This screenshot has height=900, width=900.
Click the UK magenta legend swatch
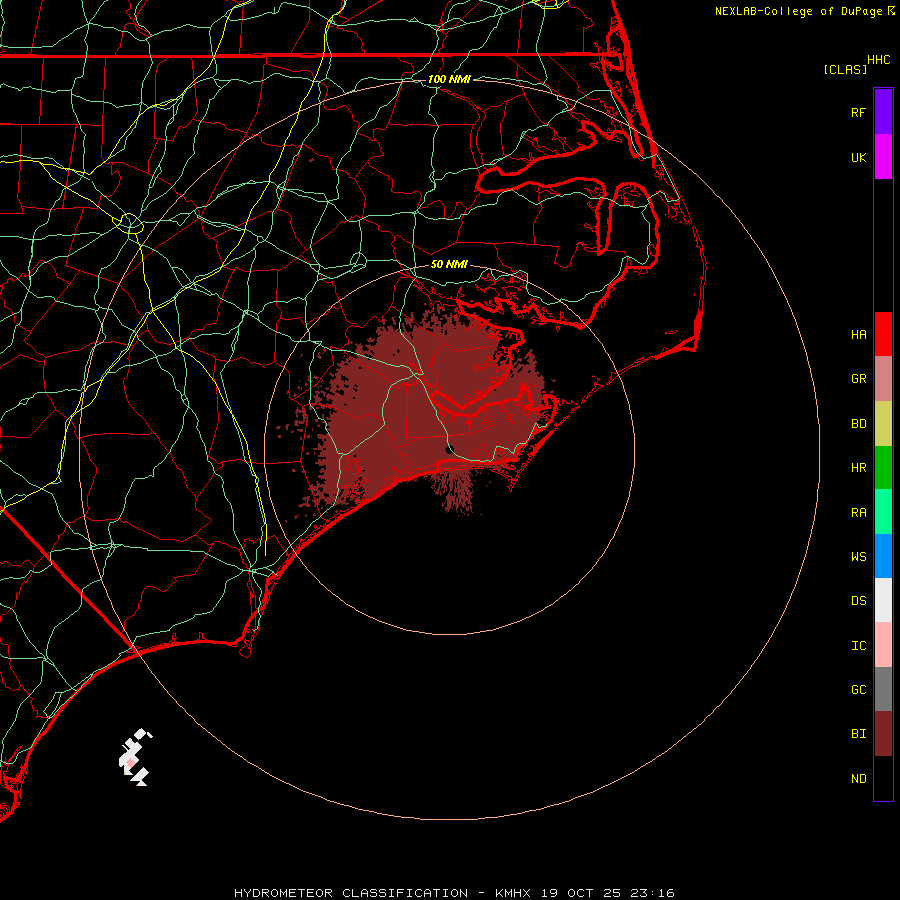(x=883, y=157)
